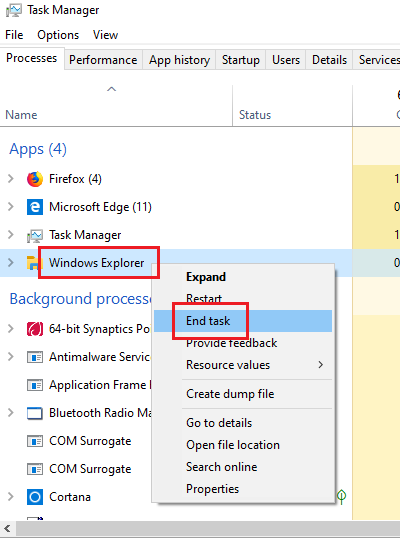Click the horizontal scrollbar track

(x=208, y=528)
